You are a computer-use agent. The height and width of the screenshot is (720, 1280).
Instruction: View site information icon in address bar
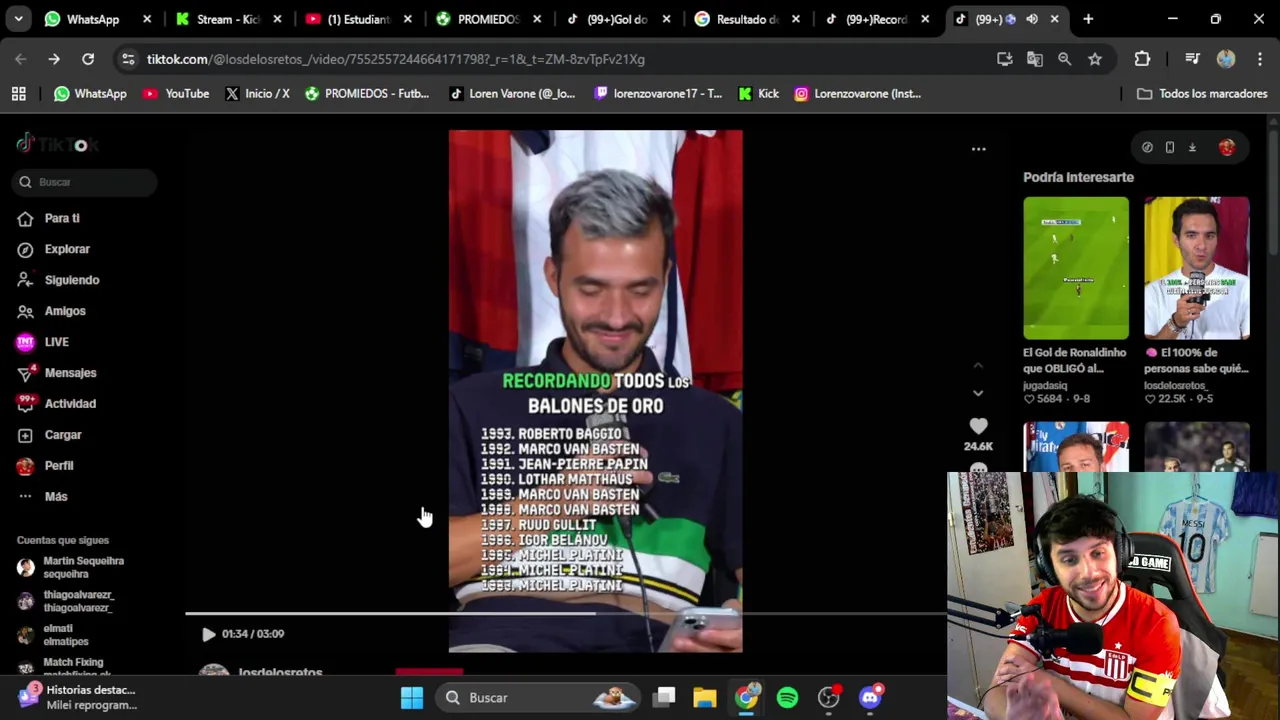pos(128,59)
